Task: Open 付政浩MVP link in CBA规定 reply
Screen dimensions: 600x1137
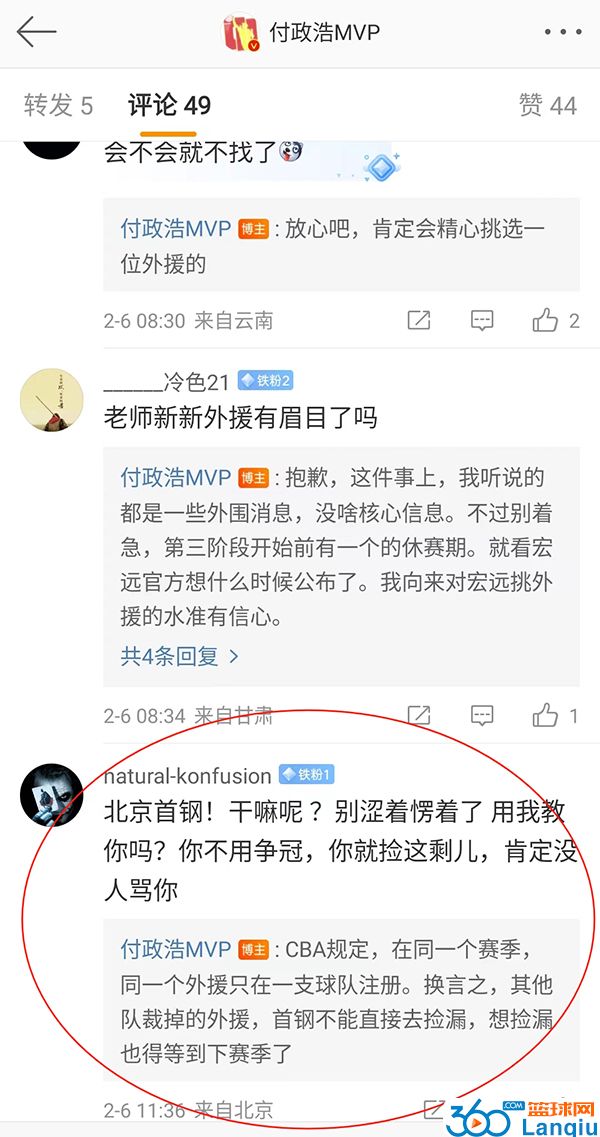Action: pyautogui.click(x=176, y=948)
